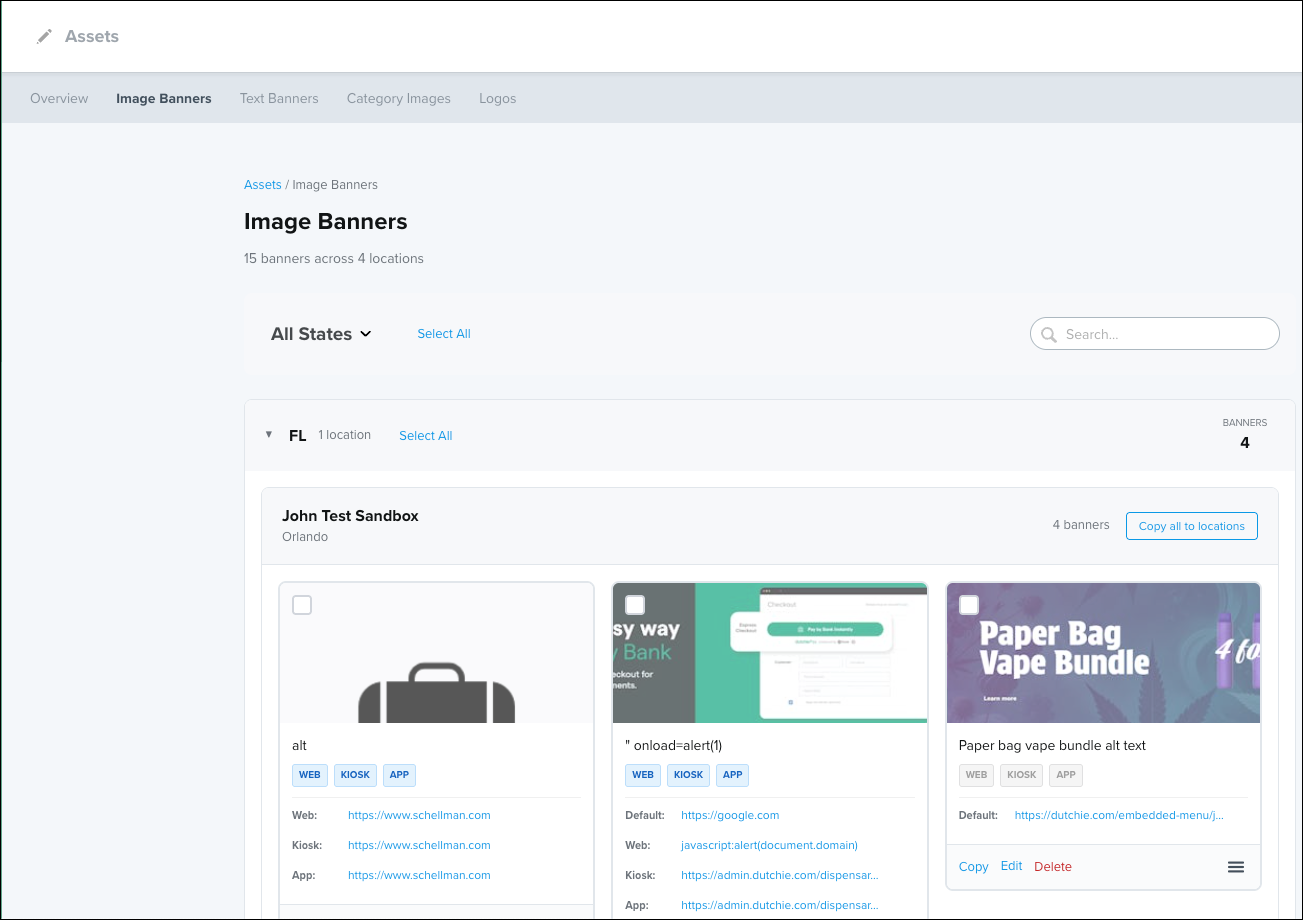The image size is (1303, 920).
Task: Click Select All next to All States
Action: (444, 334)
